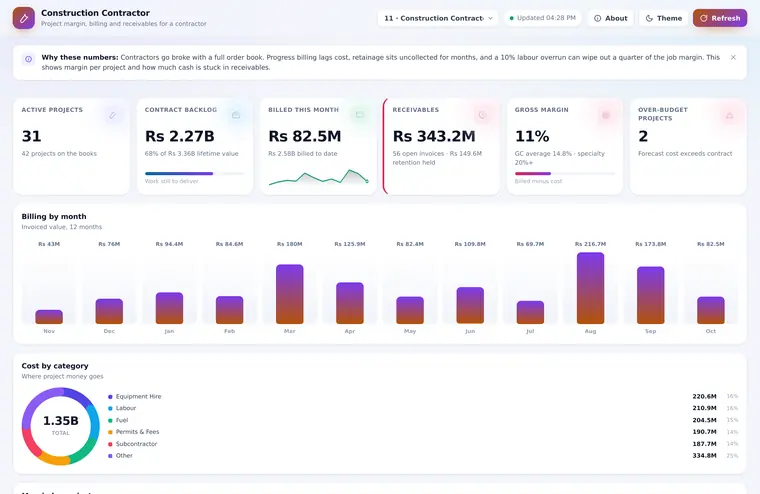Click the Gross Margin card icon

(x=606, y=115)
